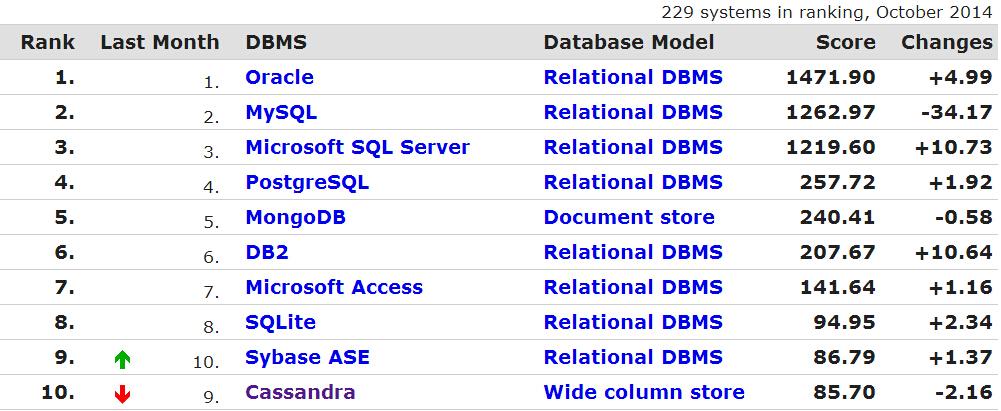Viewport: 1001px width, 411px height.
Task: Go to the PostgreSQL page
Action: [x=307, y=182]
